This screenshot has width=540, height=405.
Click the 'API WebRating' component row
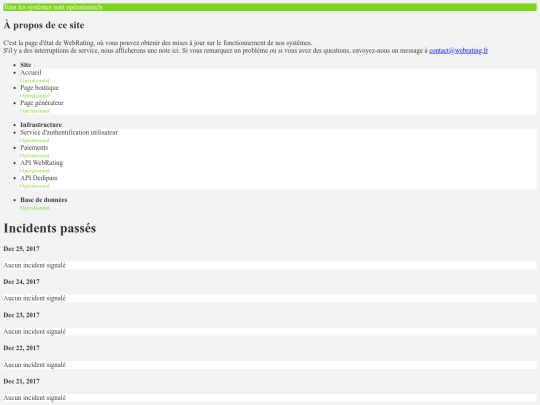point(278,166)
